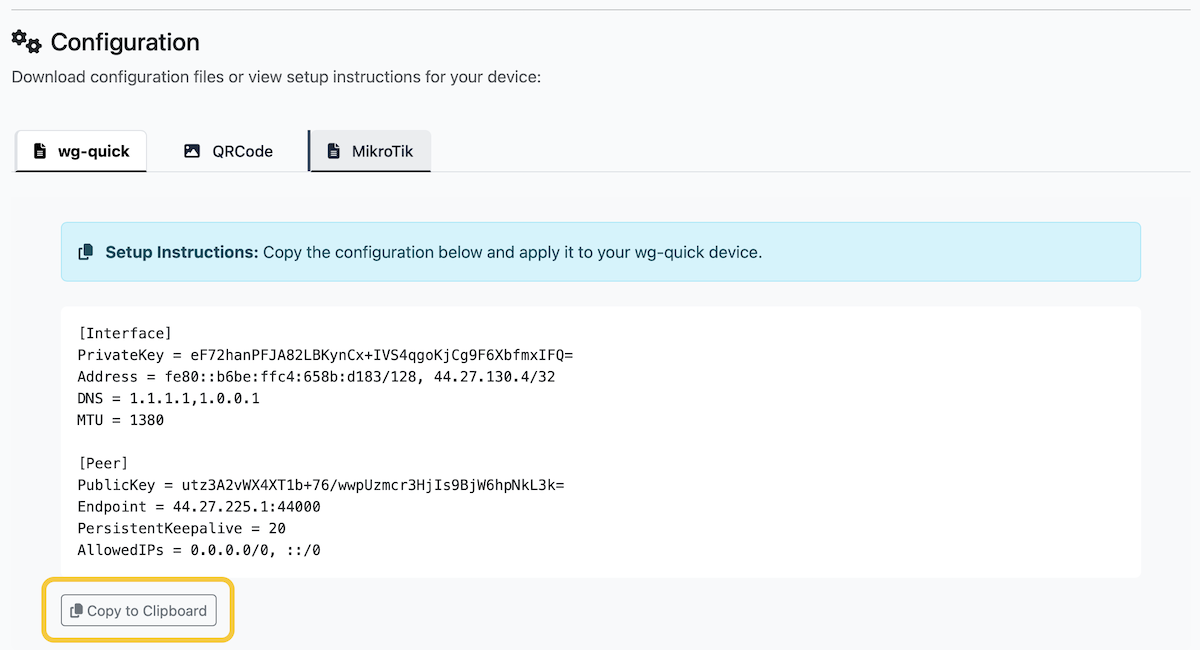The height and width of the screenshot is (650, 1200).
Task: Click the Setup Instructions bold label
Action: (182, 252)
